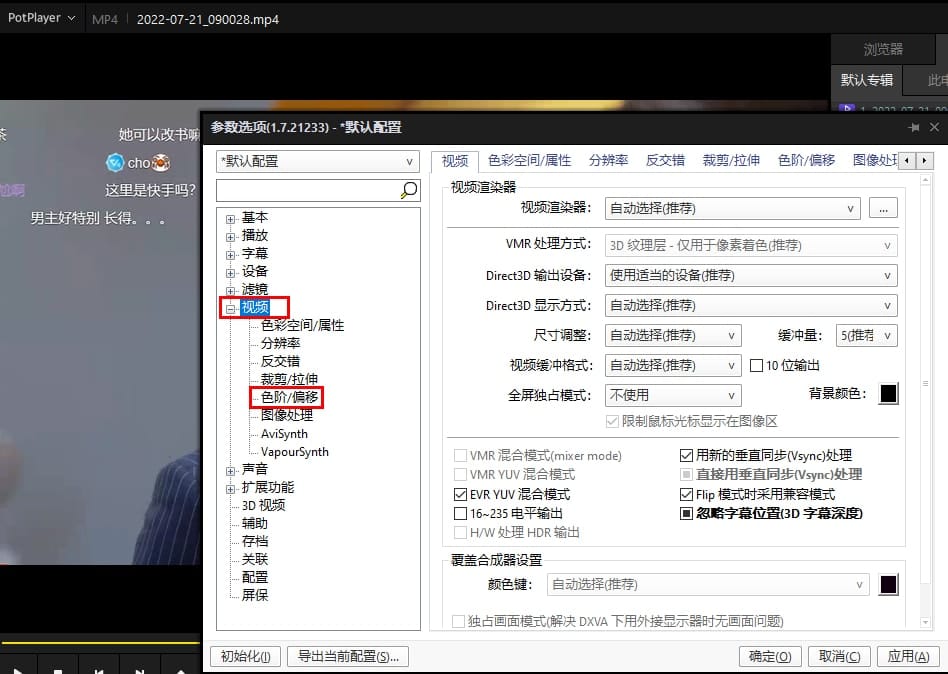Enable the 10 位输出 checkbox
Image resolution: width=948 pixels, height=674 pixels.
[757, 365]
